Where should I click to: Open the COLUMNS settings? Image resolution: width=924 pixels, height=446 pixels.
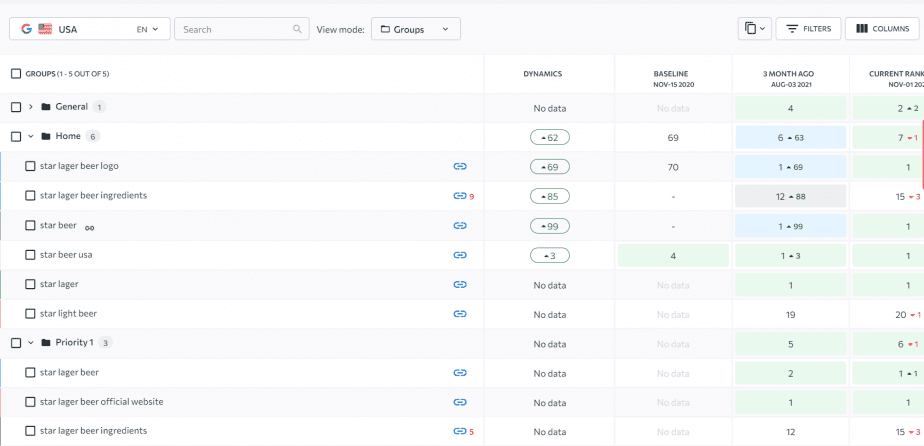(x=882, y=28)
